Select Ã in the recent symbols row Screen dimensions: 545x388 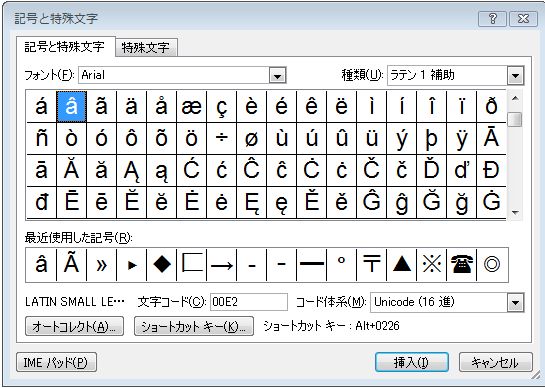point(72,265)
